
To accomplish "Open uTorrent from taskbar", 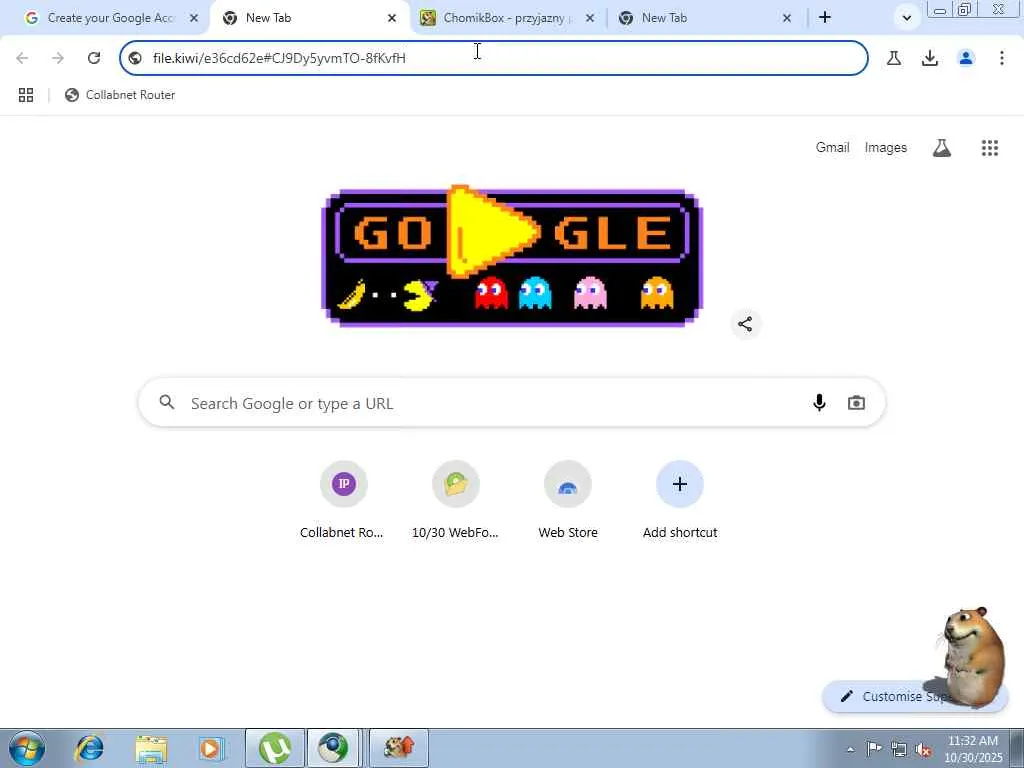I will click(275, 748).
